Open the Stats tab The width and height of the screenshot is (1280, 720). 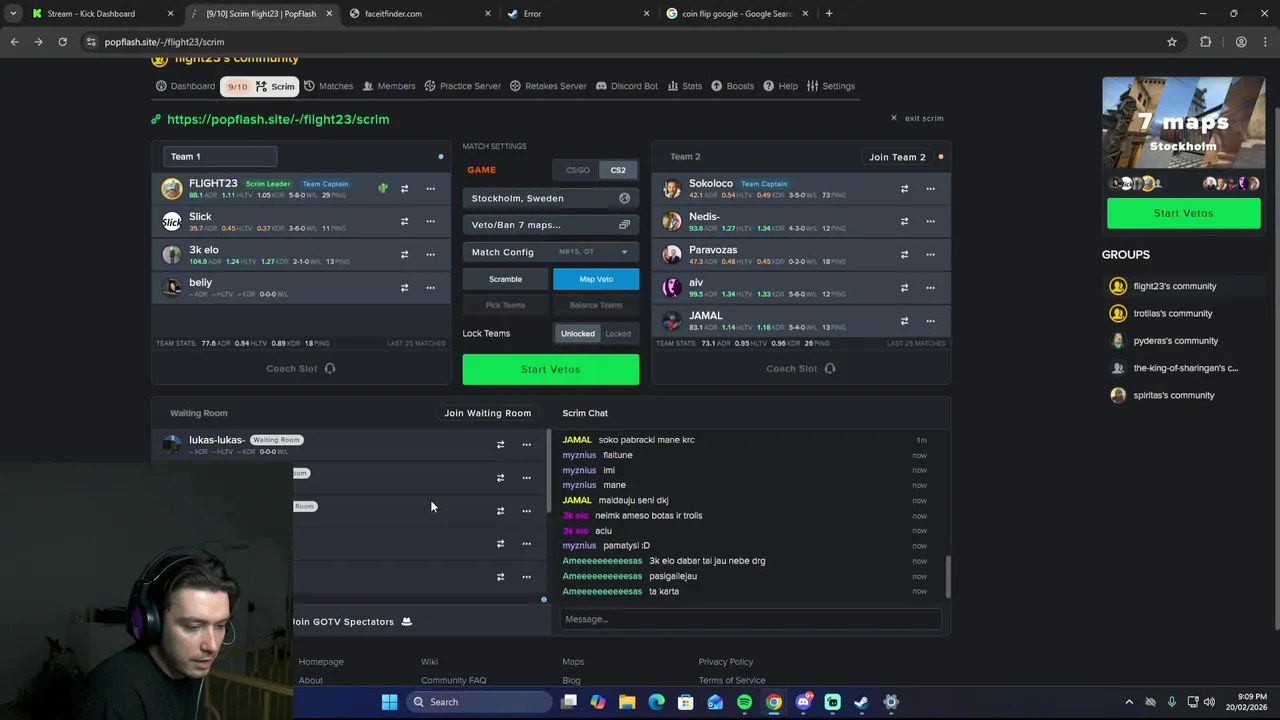pyautogui.click(x=685, y=86)
